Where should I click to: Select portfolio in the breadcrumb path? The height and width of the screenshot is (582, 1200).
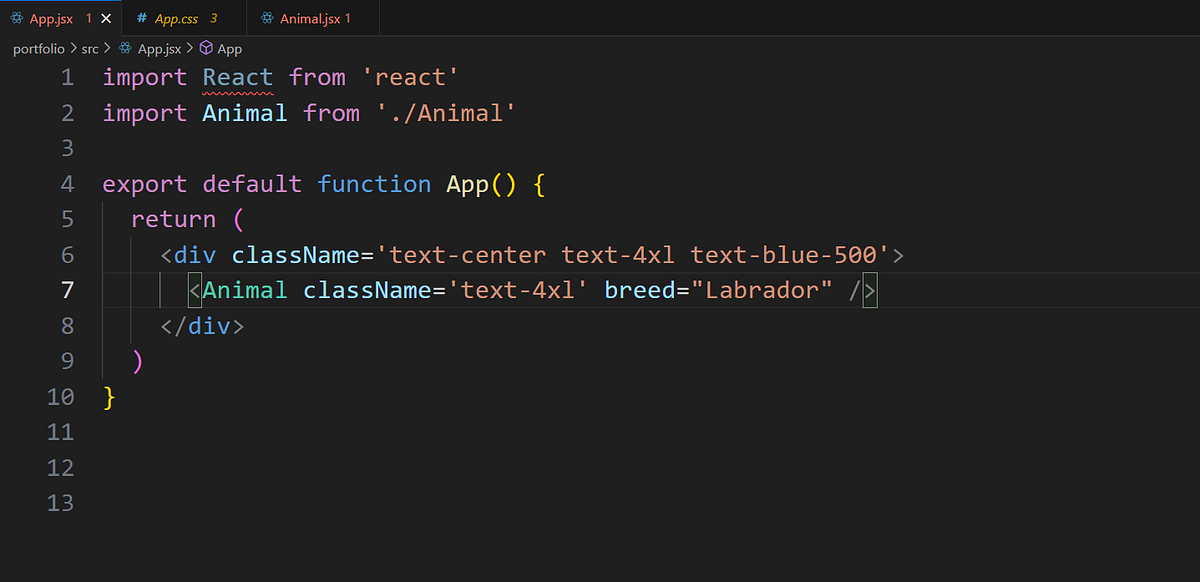click(38, 48)
